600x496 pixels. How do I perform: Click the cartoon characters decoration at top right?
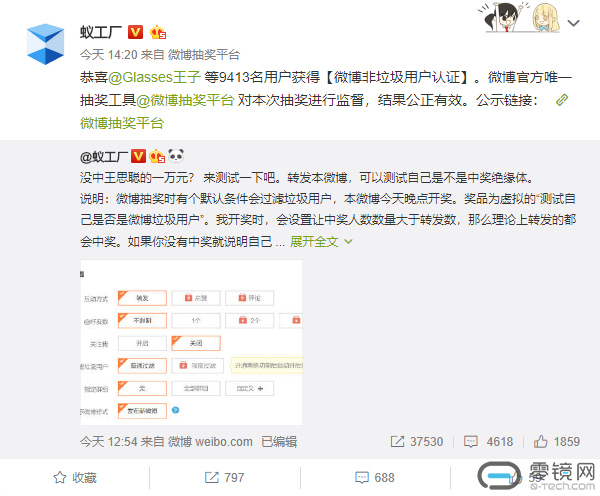click(x=518, y=18)
